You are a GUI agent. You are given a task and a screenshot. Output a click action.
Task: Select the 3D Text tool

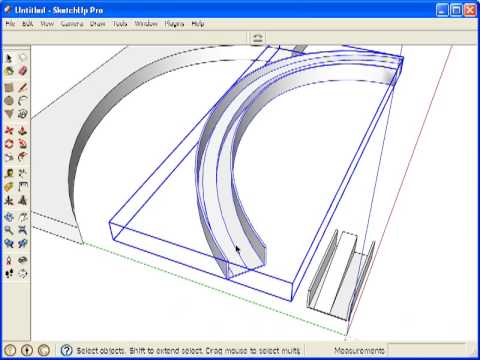23,200
